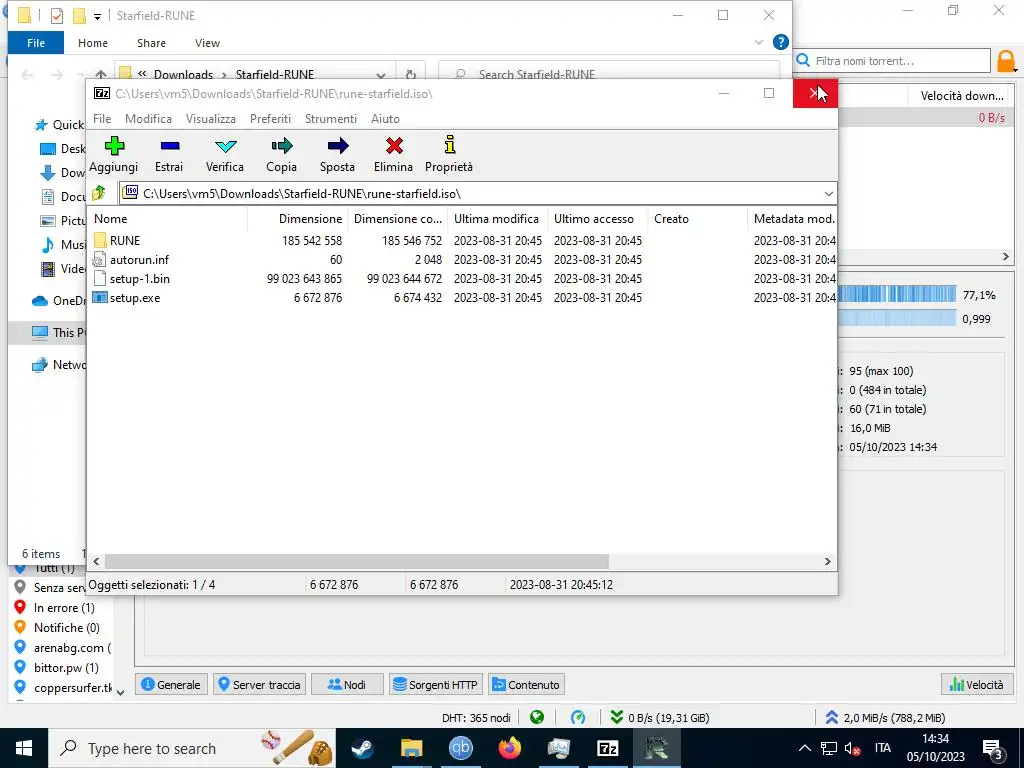Expand the Explorer ribbon chevron
The image size is (1024, 768).
[758, 42]
